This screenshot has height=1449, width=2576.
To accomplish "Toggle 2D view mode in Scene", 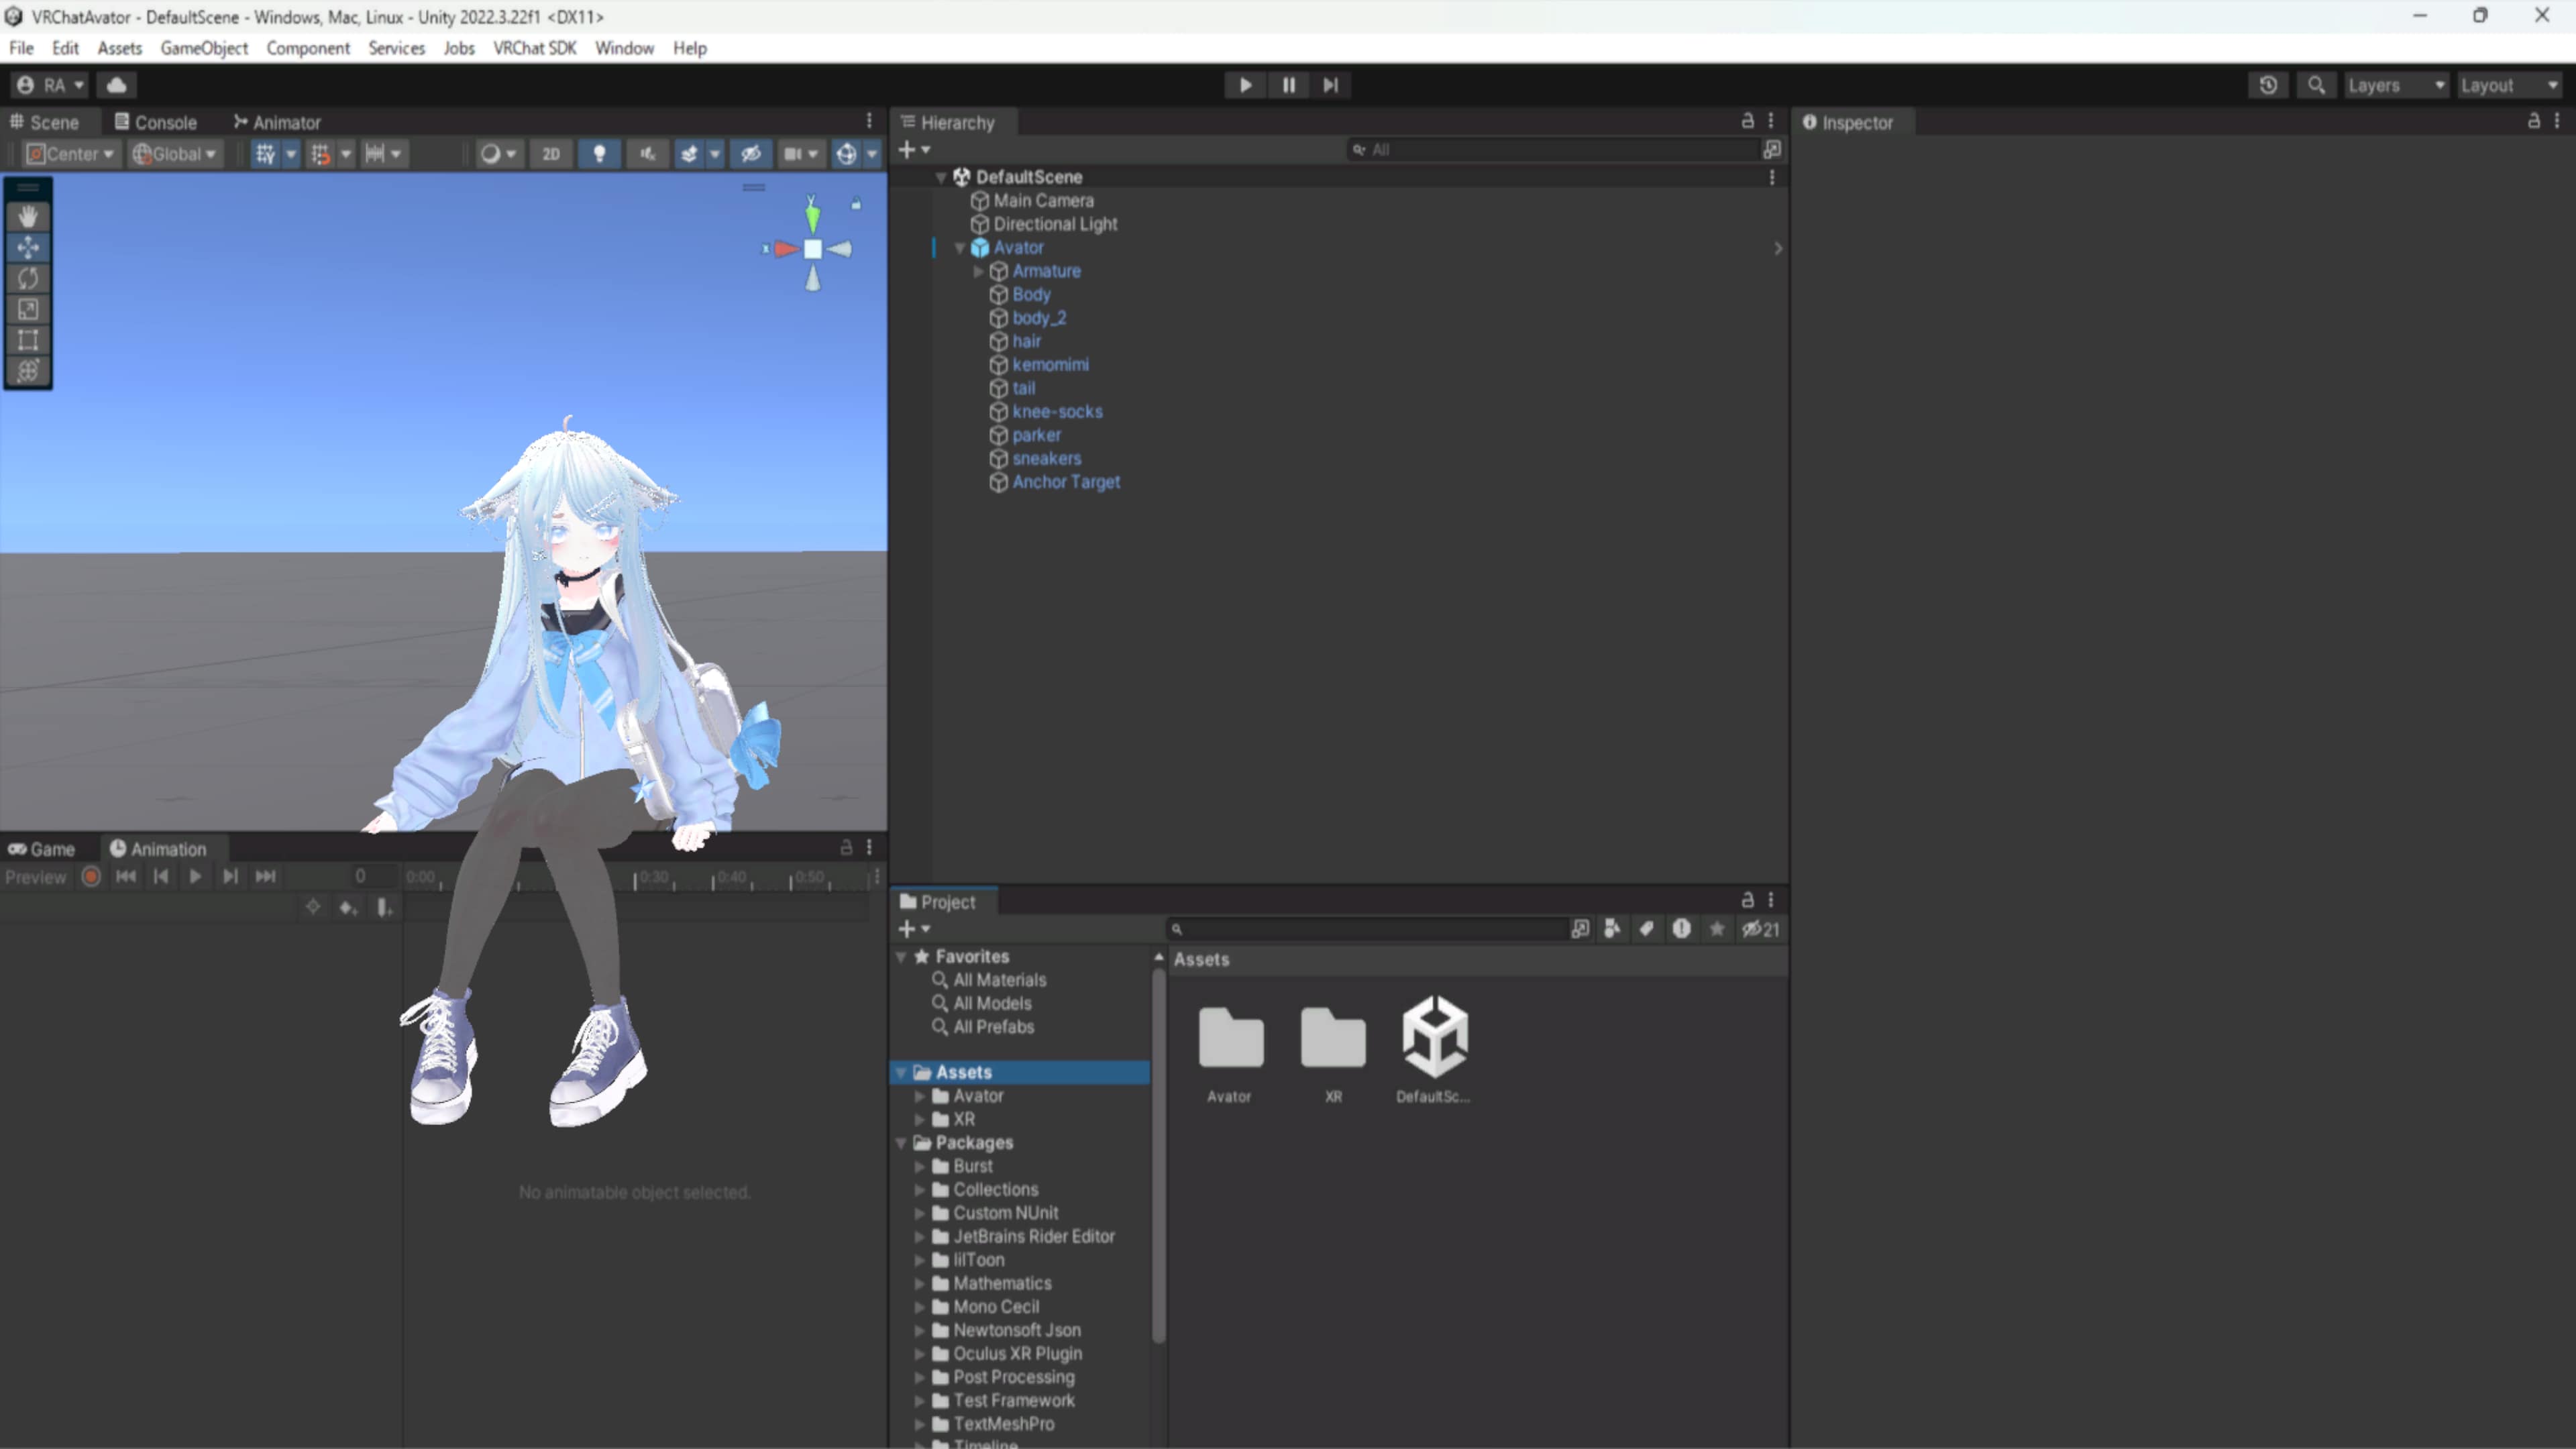I will coord(551,154).
